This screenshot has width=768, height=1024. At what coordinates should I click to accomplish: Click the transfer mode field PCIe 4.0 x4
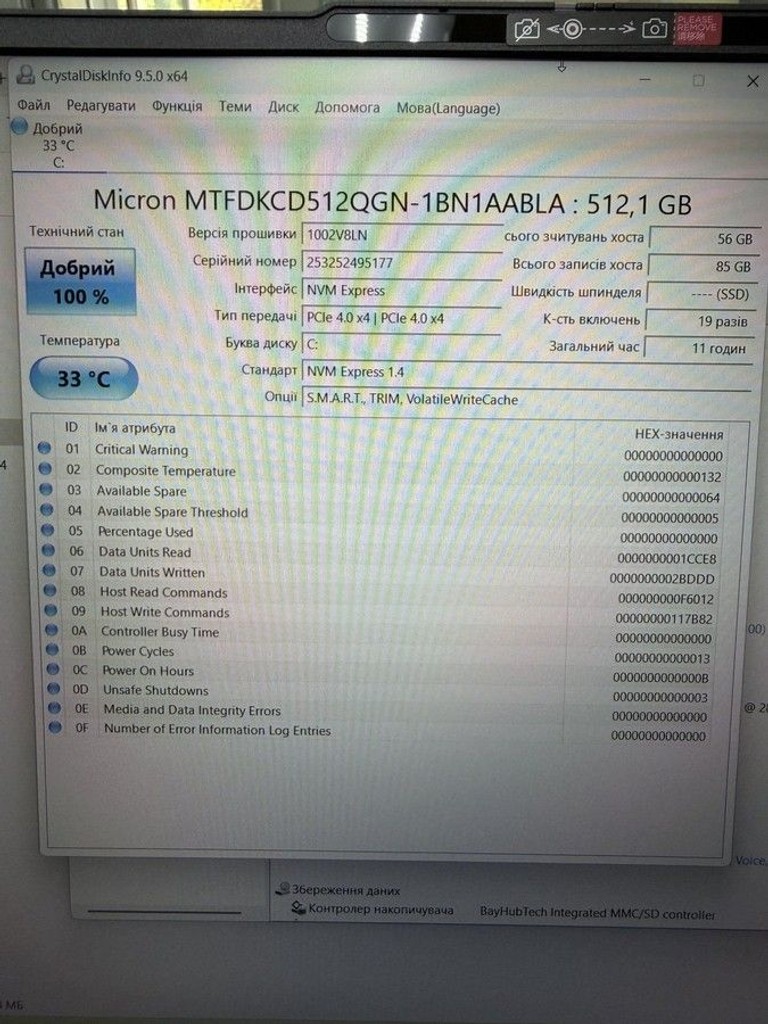(x=401, y=318)
